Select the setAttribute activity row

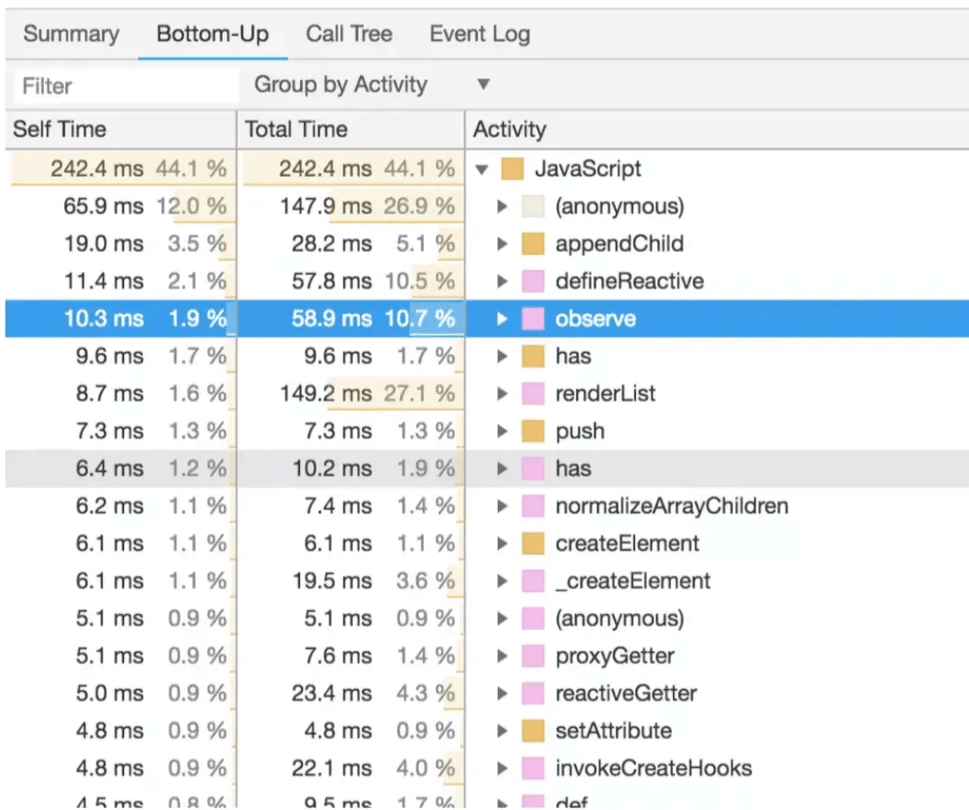[613, 731]
